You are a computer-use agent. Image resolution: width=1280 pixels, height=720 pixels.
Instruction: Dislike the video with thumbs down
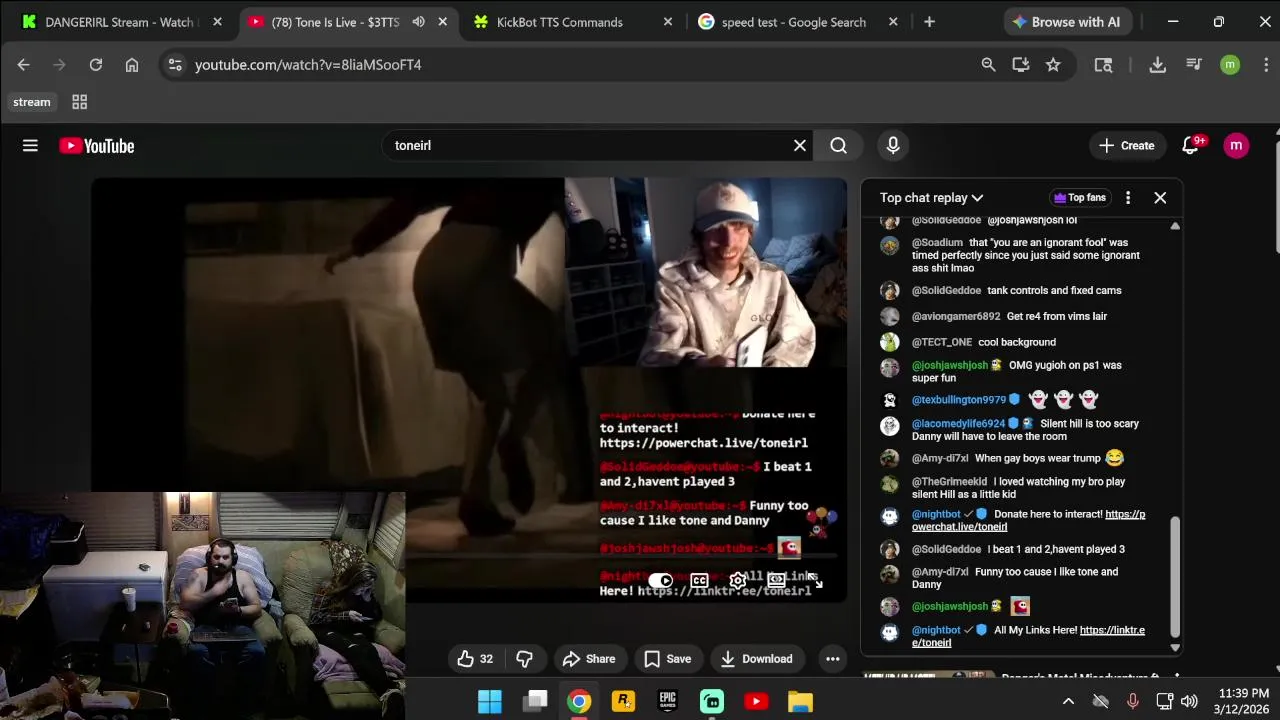pyautogui.click(x=524, y=659)
